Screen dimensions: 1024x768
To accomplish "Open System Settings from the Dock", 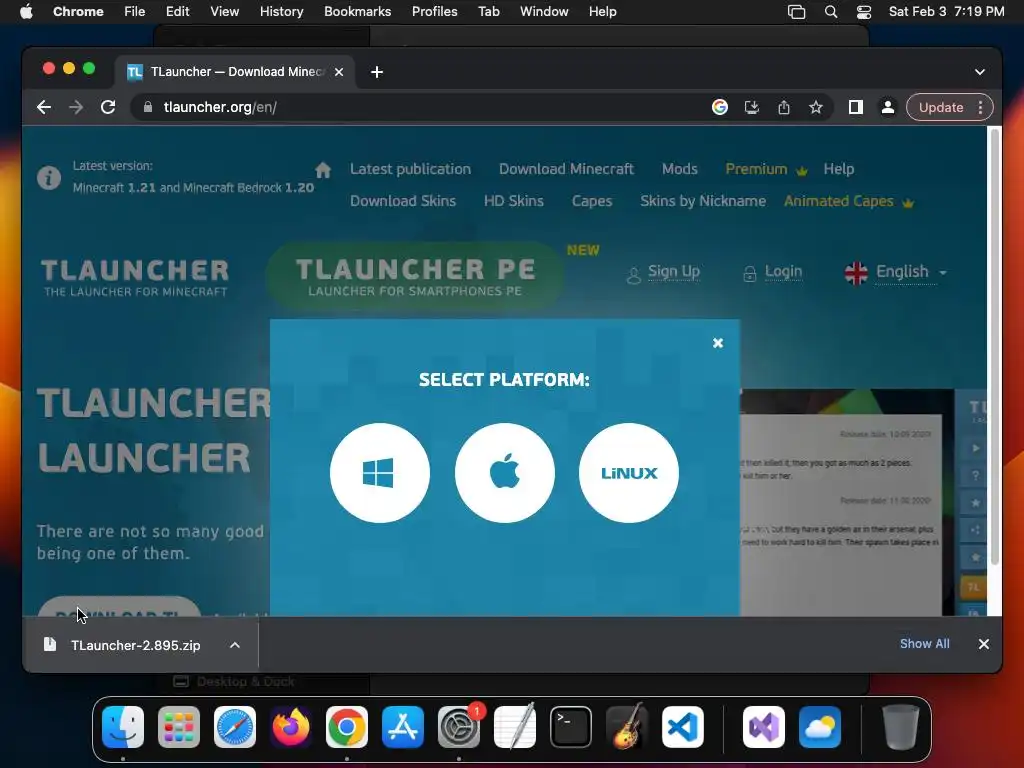I will point(459,727).
